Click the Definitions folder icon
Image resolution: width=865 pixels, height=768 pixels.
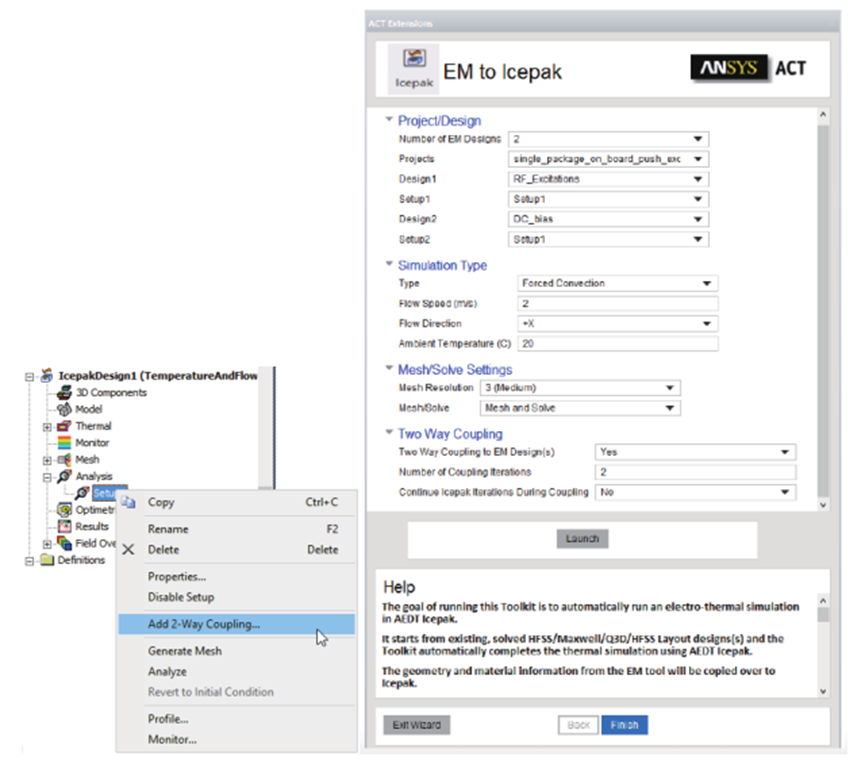(x=47, y=559)
